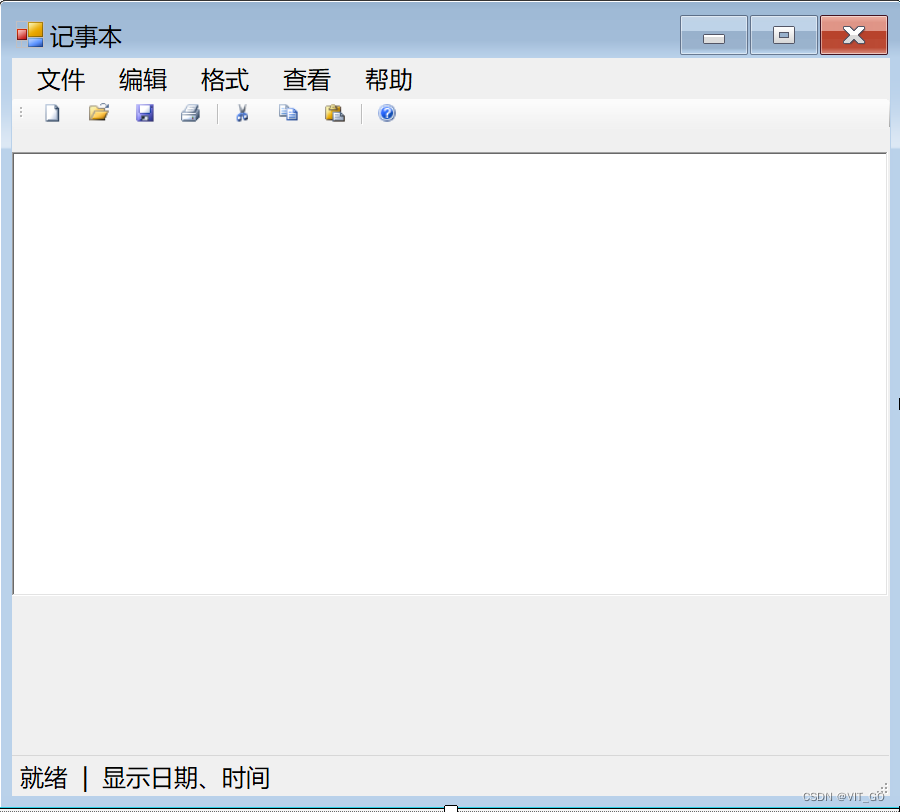Click inside the white text editing area

coord(450,374)
